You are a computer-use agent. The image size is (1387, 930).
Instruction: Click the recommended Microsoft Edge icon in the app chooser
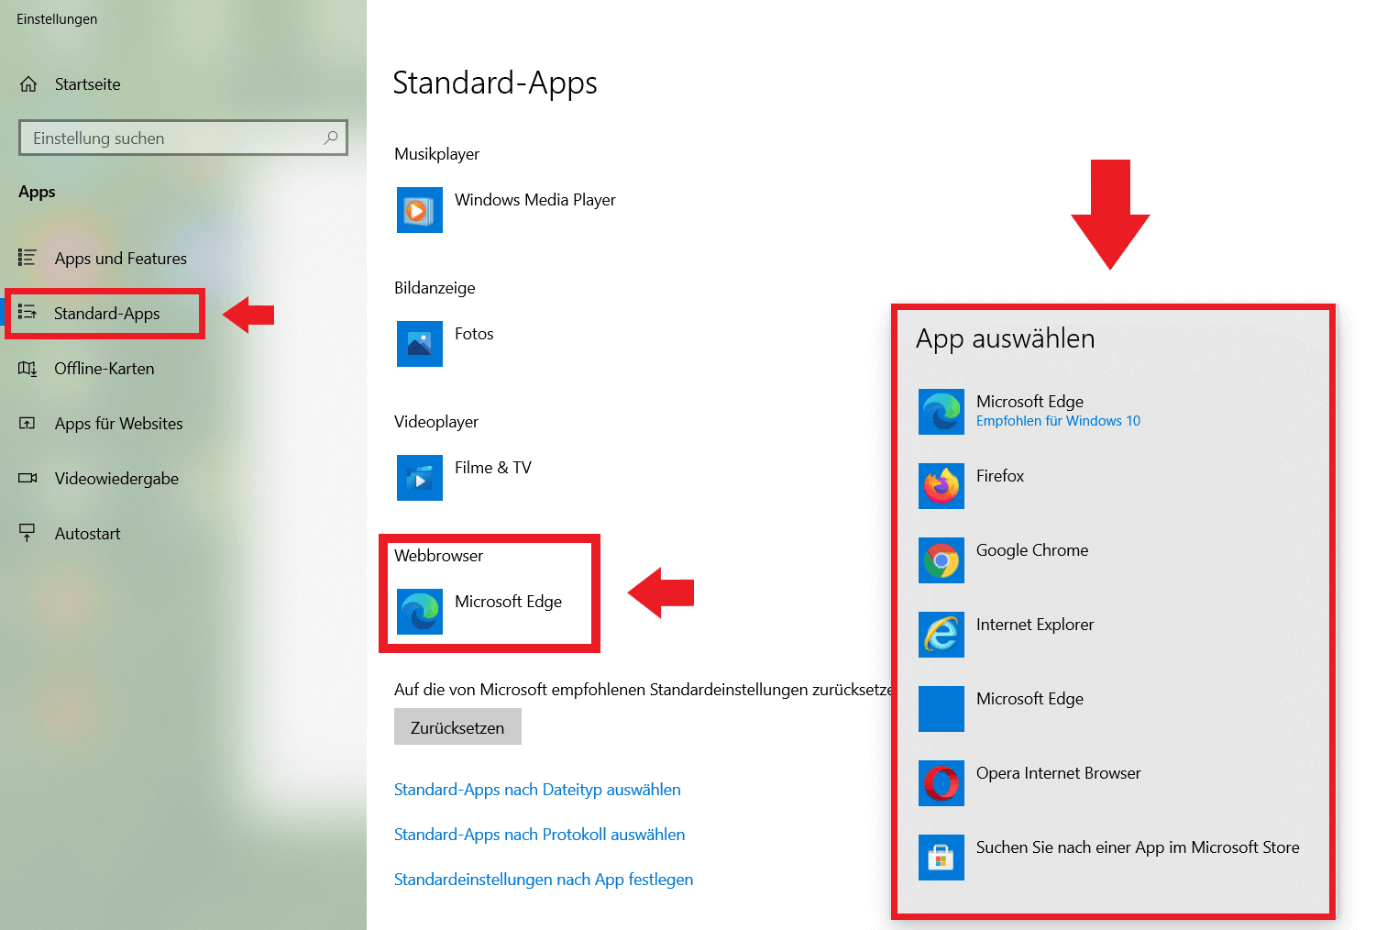[941, 412]
